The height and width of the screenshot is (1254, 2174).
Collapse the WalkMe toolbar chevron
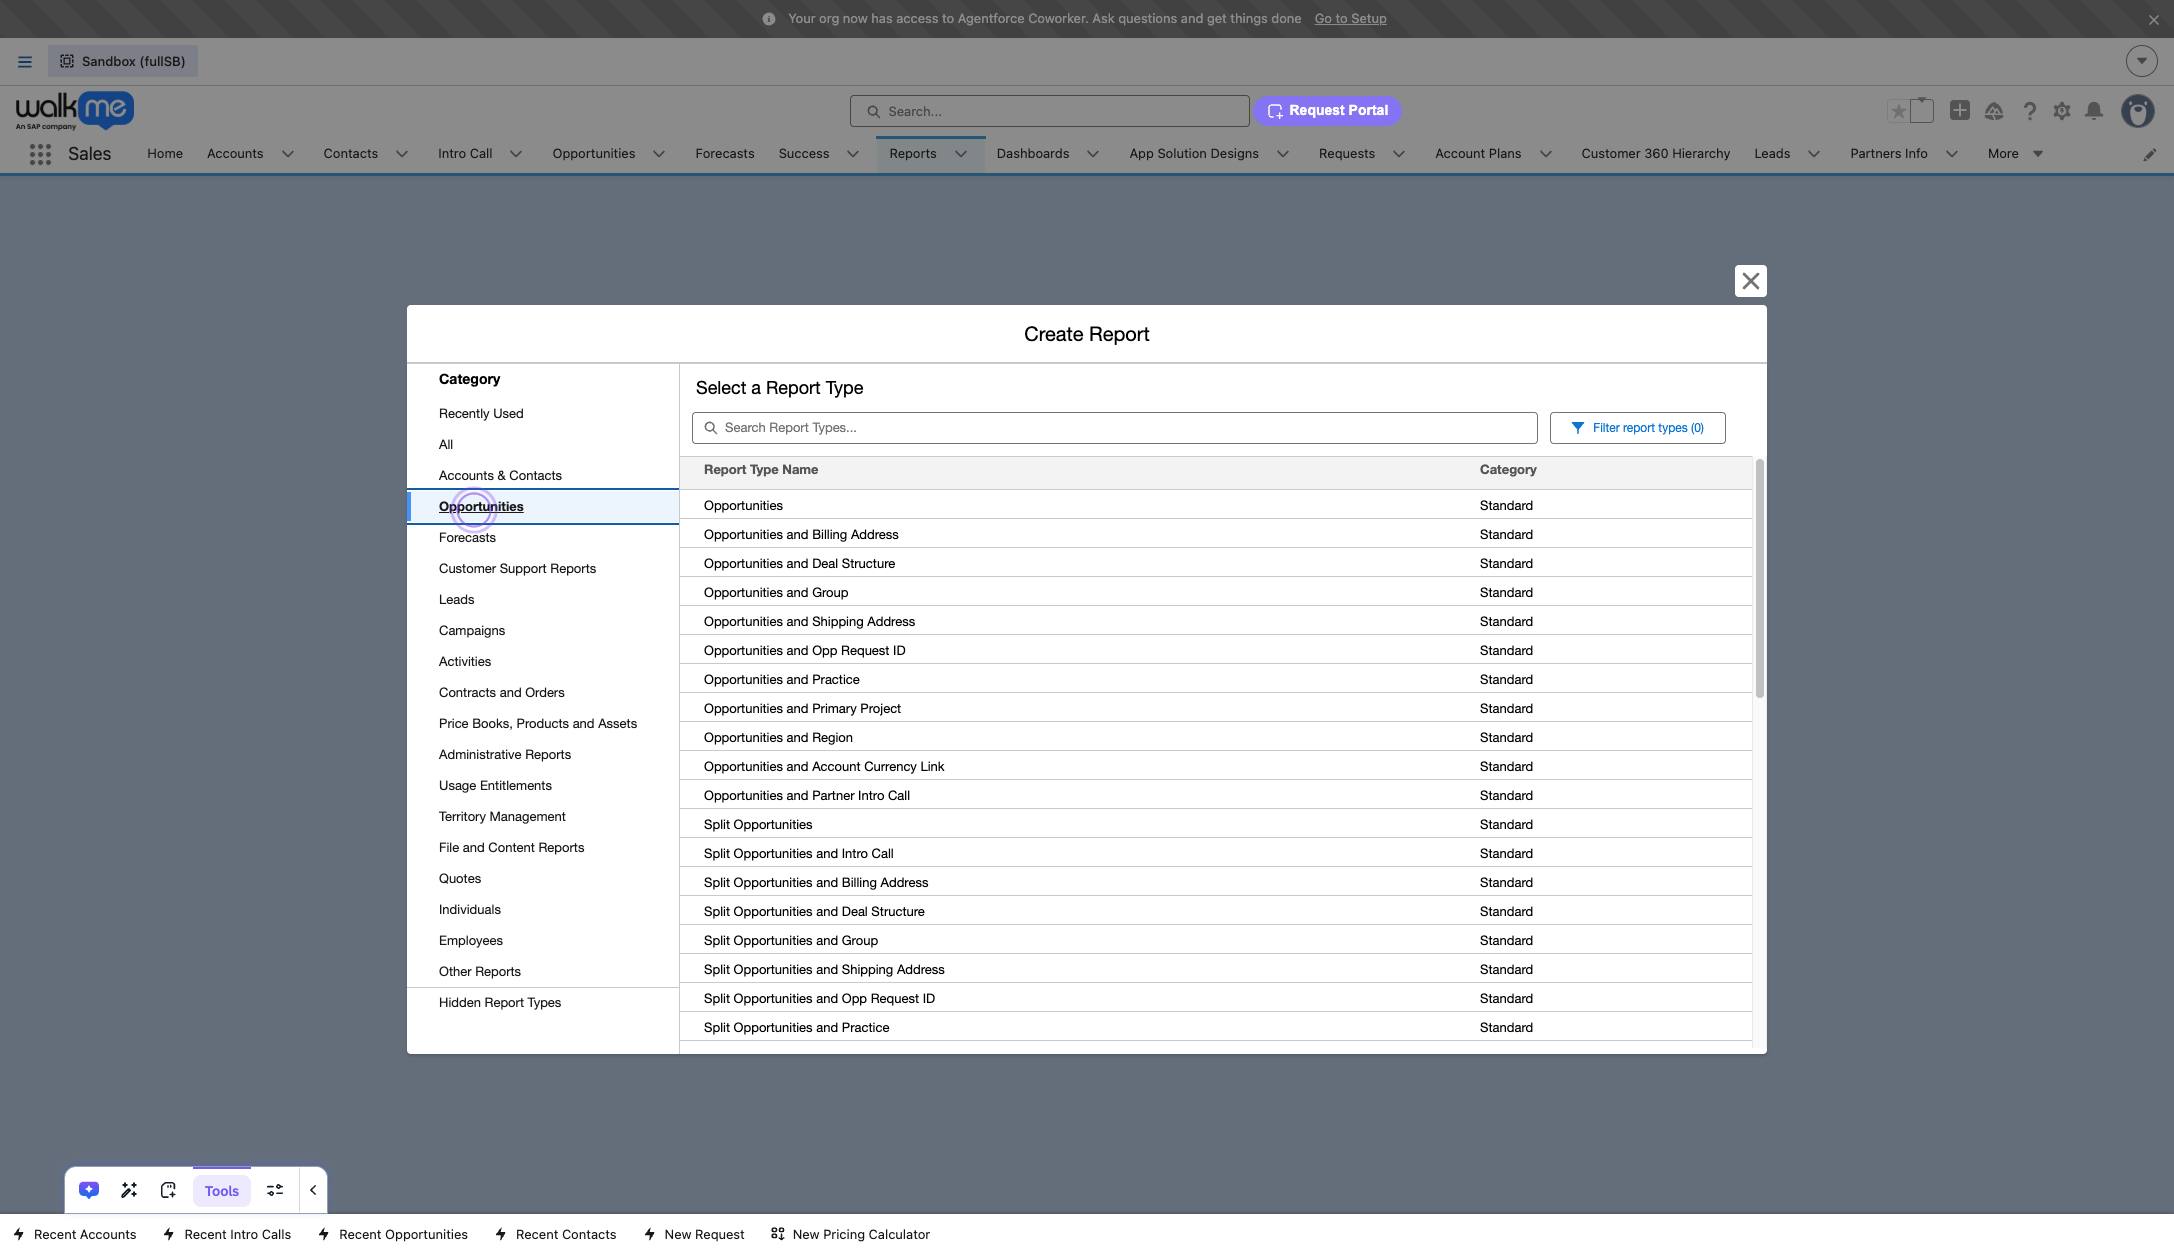[313, 1190]
